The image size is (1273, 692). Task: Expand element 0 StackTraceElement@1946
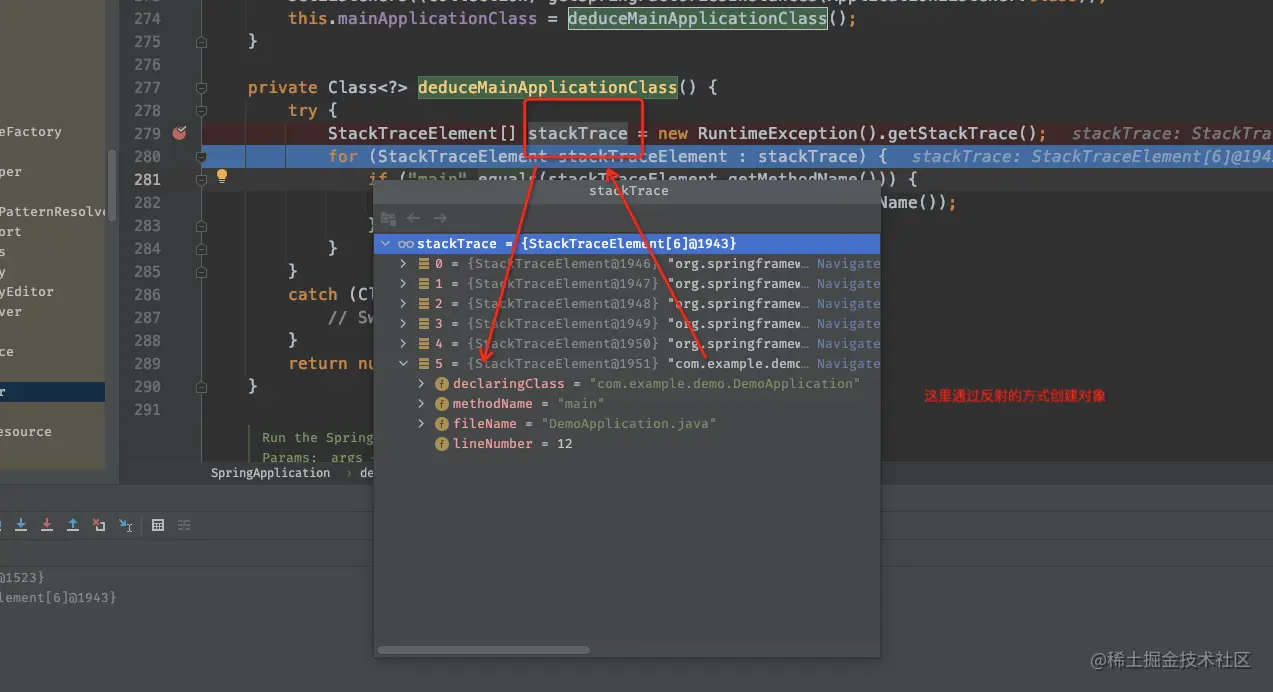click(x=404, y=264)
